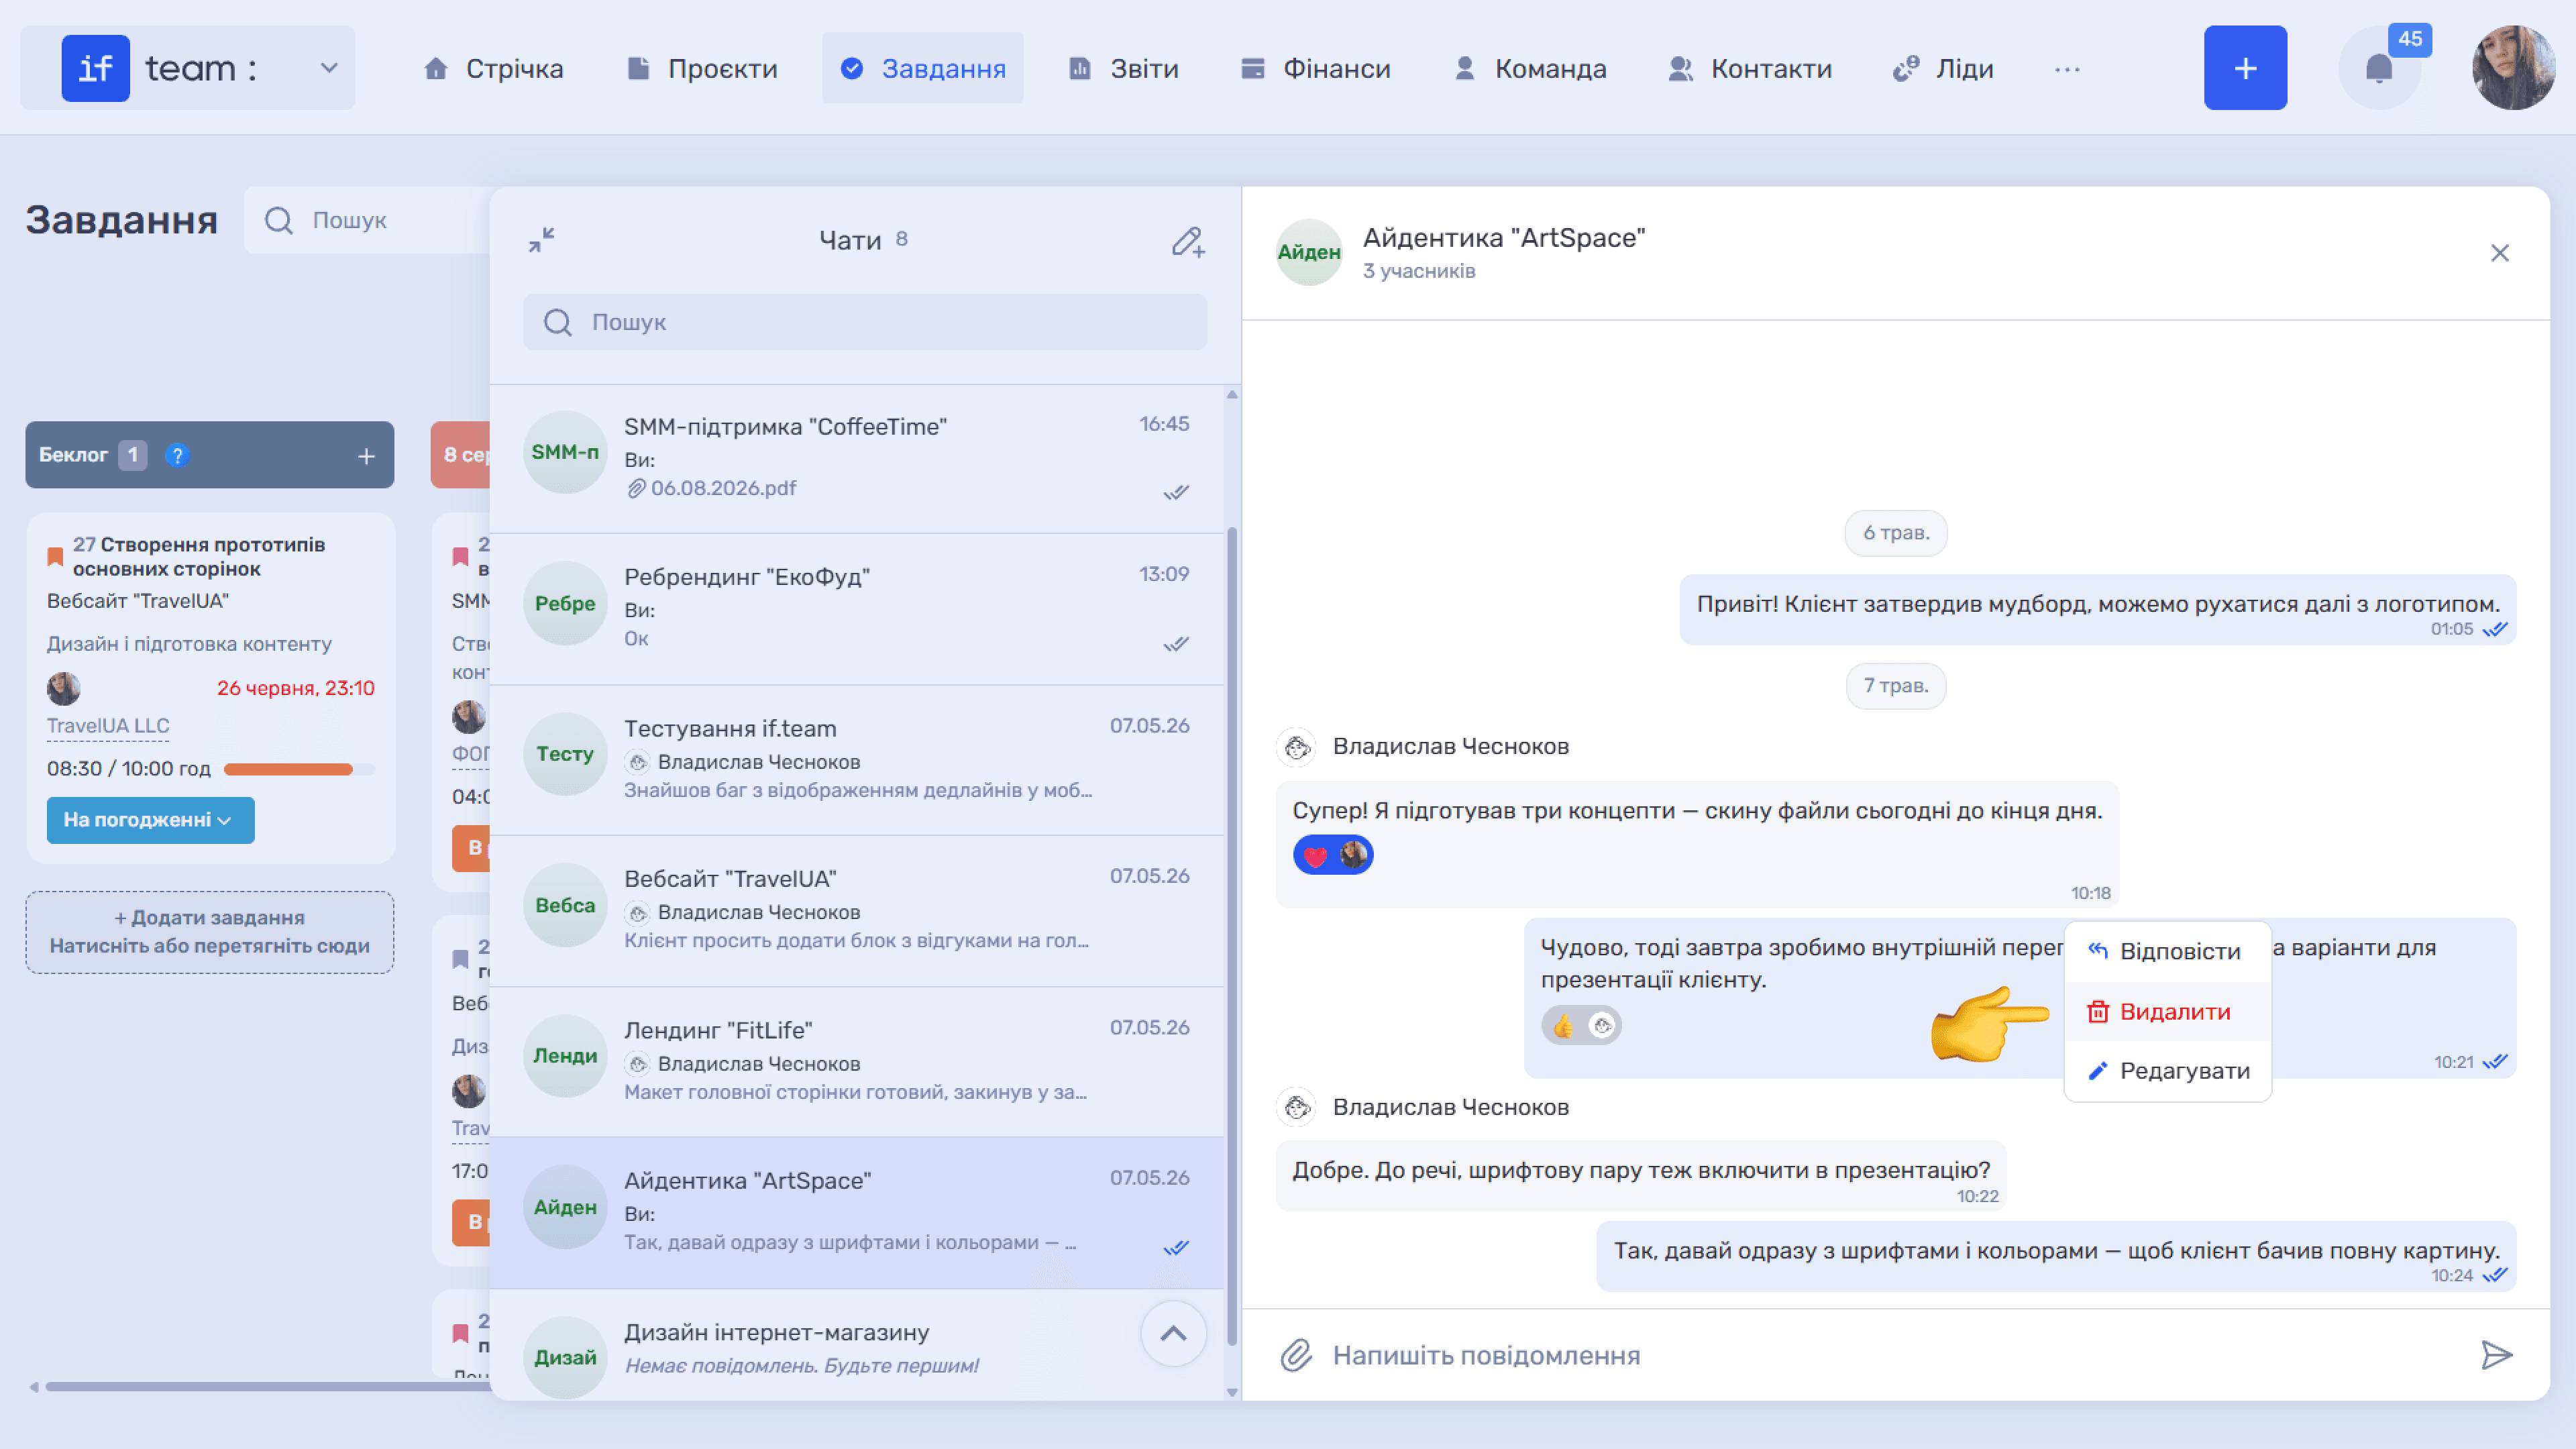
Task: Click the Ребре chat avatar
Action: [x=565, y=603]
